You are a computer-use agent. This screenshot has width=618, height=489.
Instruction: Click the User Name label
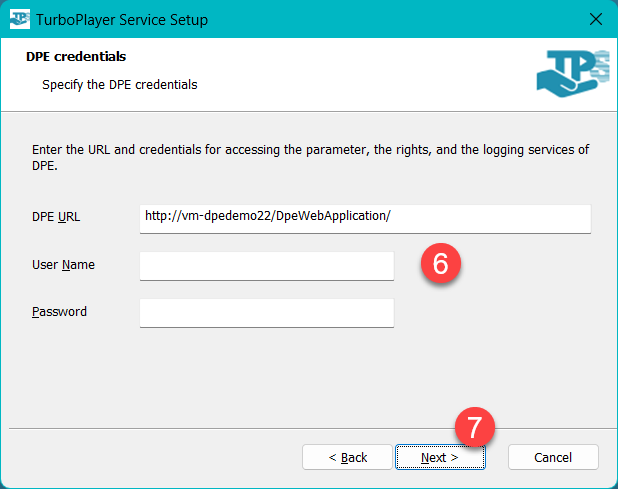64,265
